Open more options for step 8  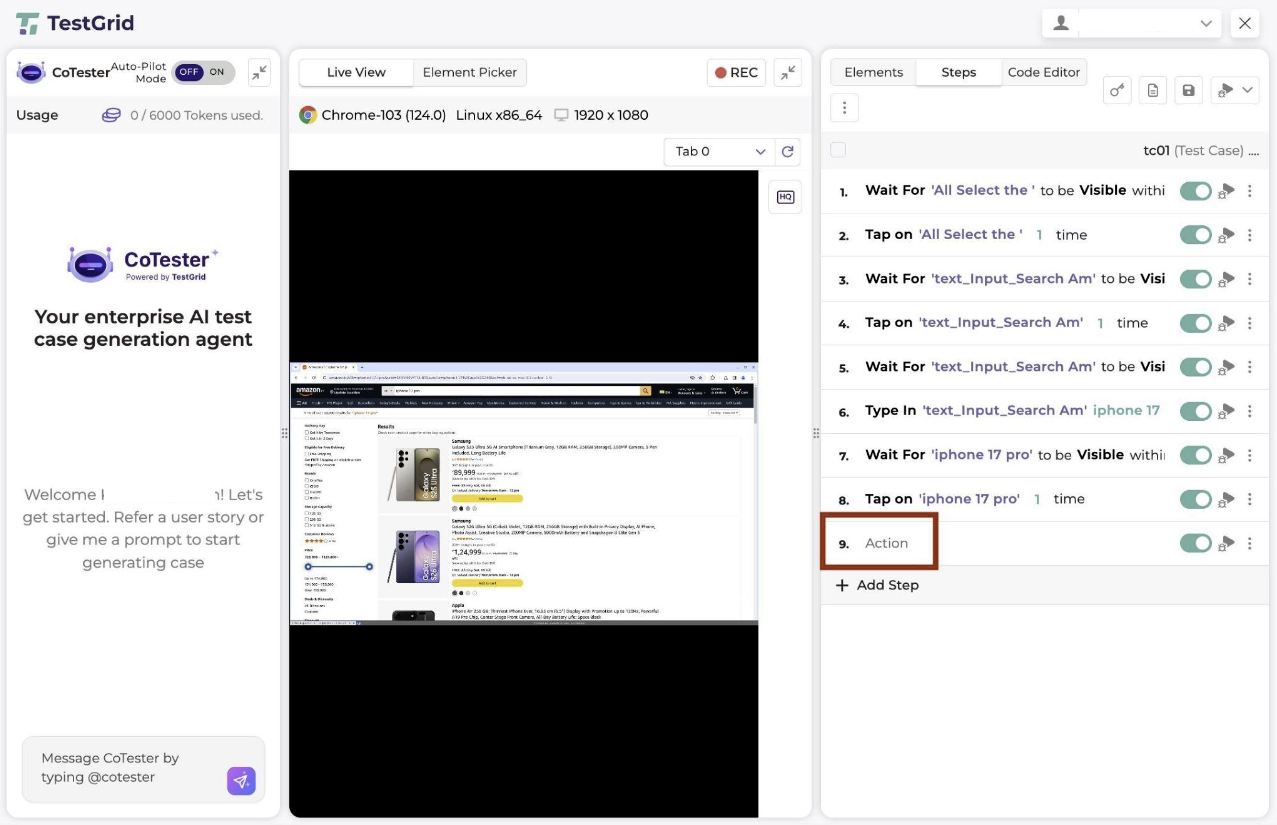coord(1250,499)
